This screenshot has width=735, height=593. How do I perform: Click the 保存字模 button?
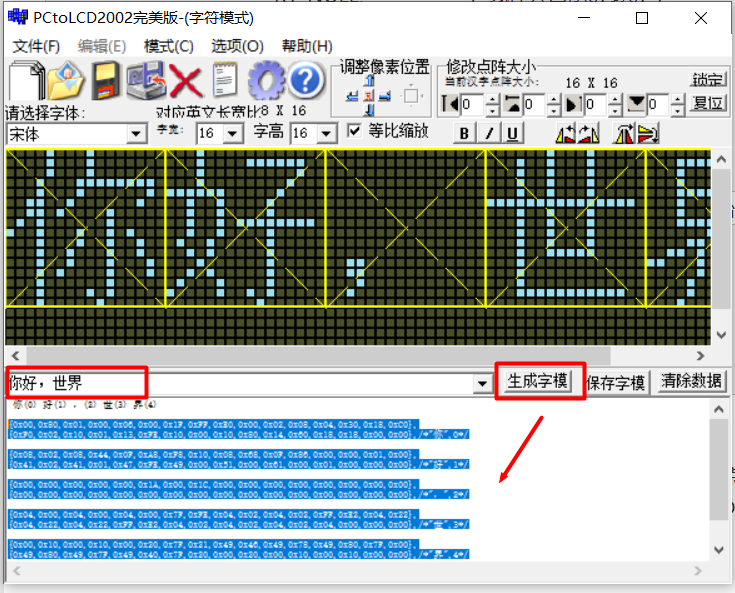click(615, 383)
